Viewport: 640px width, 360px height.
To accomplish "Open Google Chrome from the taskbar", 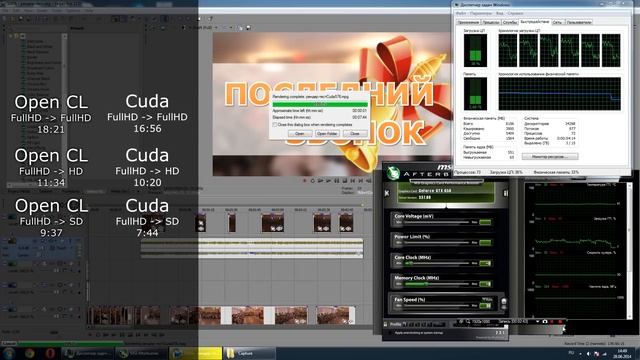I will tap(29, 353).
